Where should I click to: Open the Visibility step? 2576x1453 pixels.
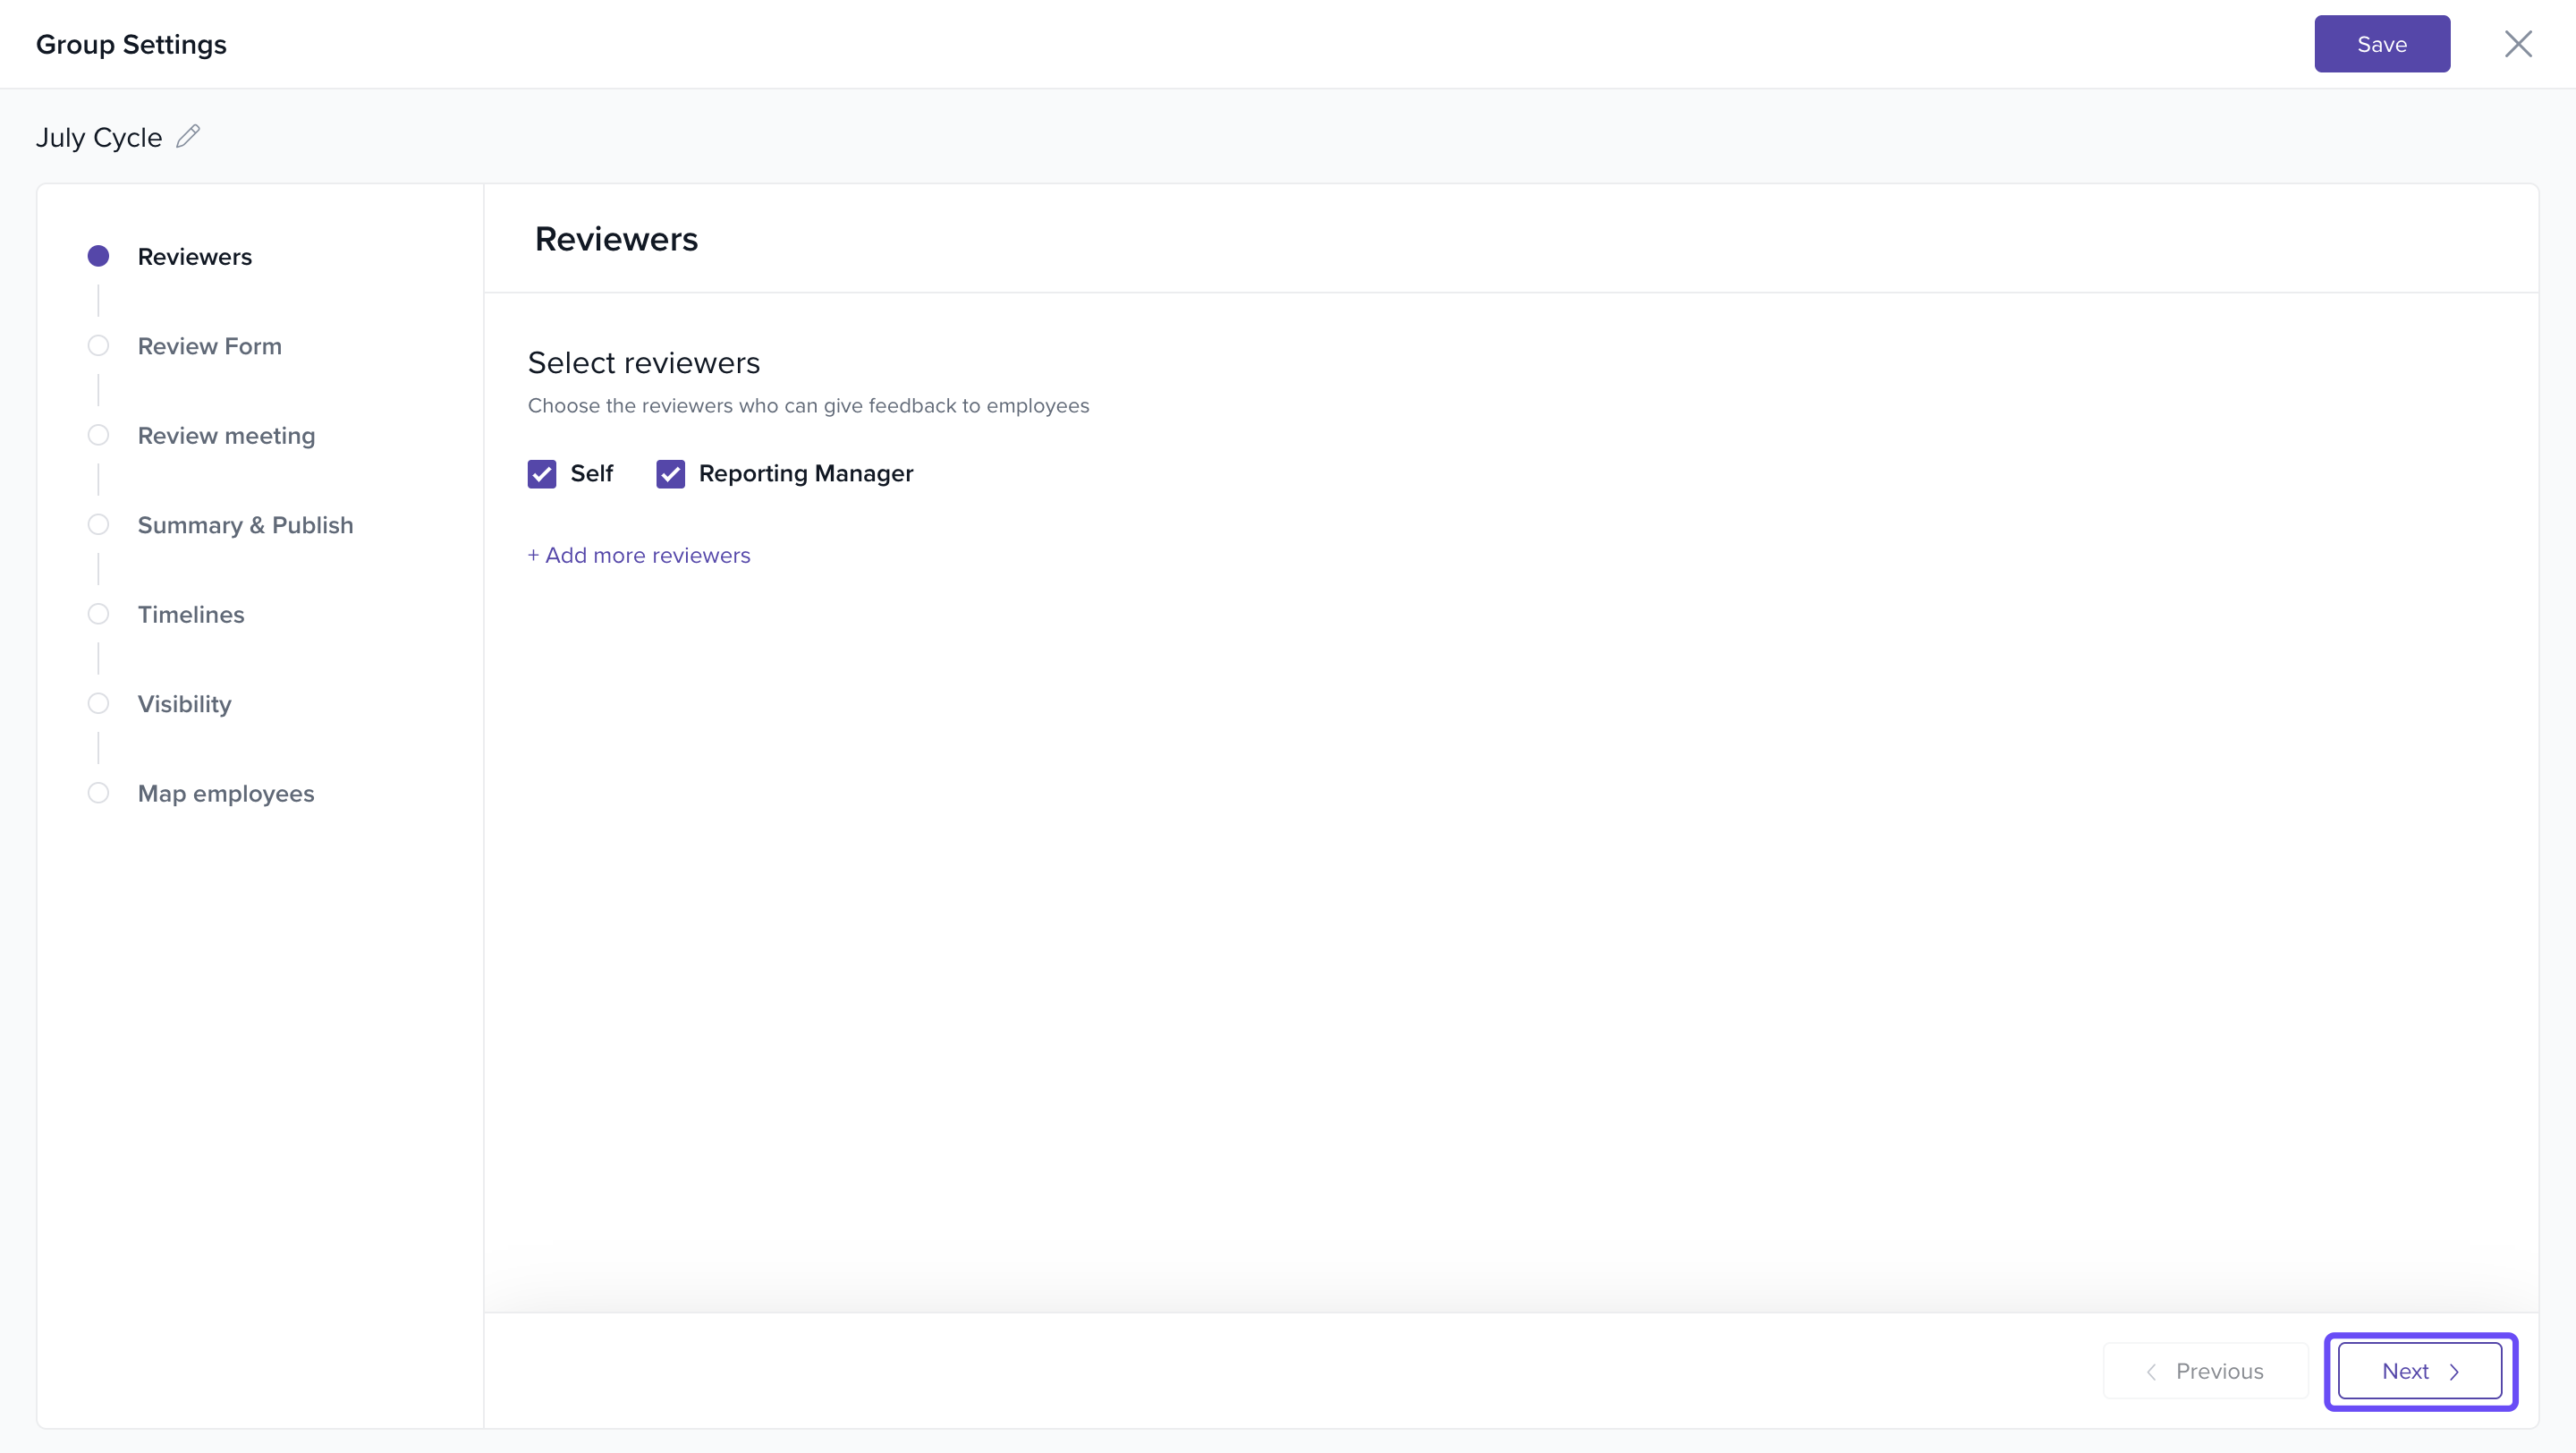[x=184, y=704]
